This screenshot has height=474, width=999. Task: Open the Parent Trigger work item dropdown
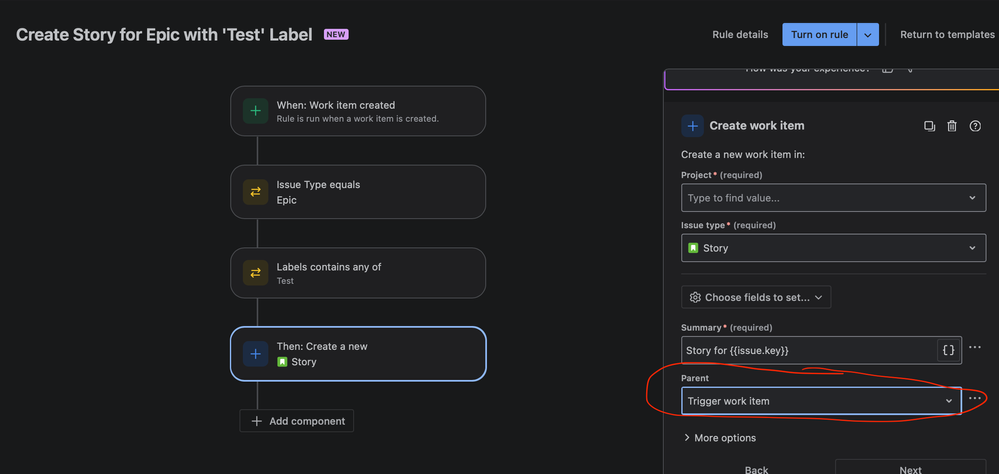coord(821,401)
